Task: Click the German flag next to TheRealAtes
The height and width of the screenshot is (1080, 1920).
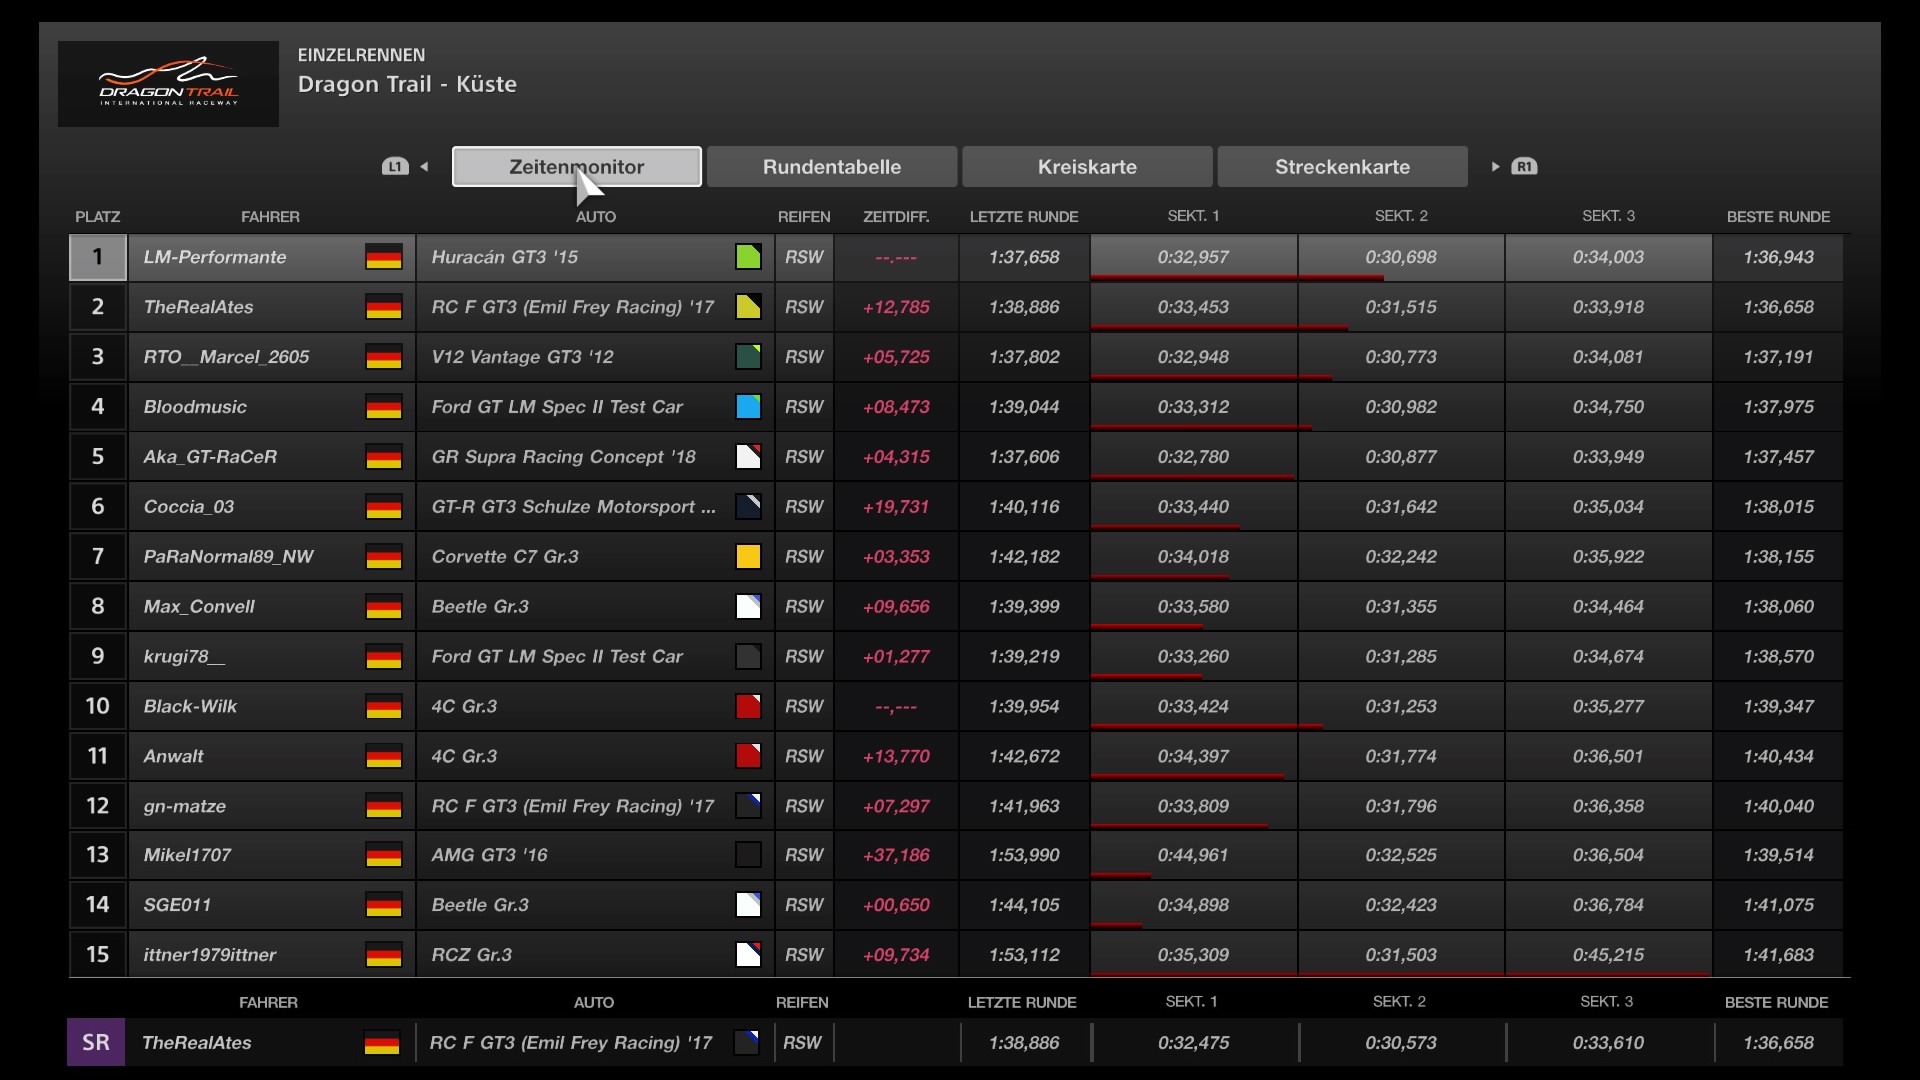Action: tap(383, 307)
